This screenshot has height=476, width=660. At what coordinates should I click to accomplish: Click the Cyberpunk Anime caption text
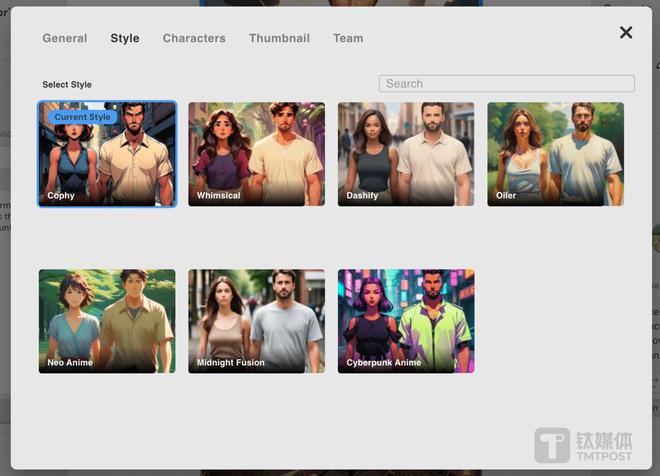pyautogui.click(x=384, y=362)
